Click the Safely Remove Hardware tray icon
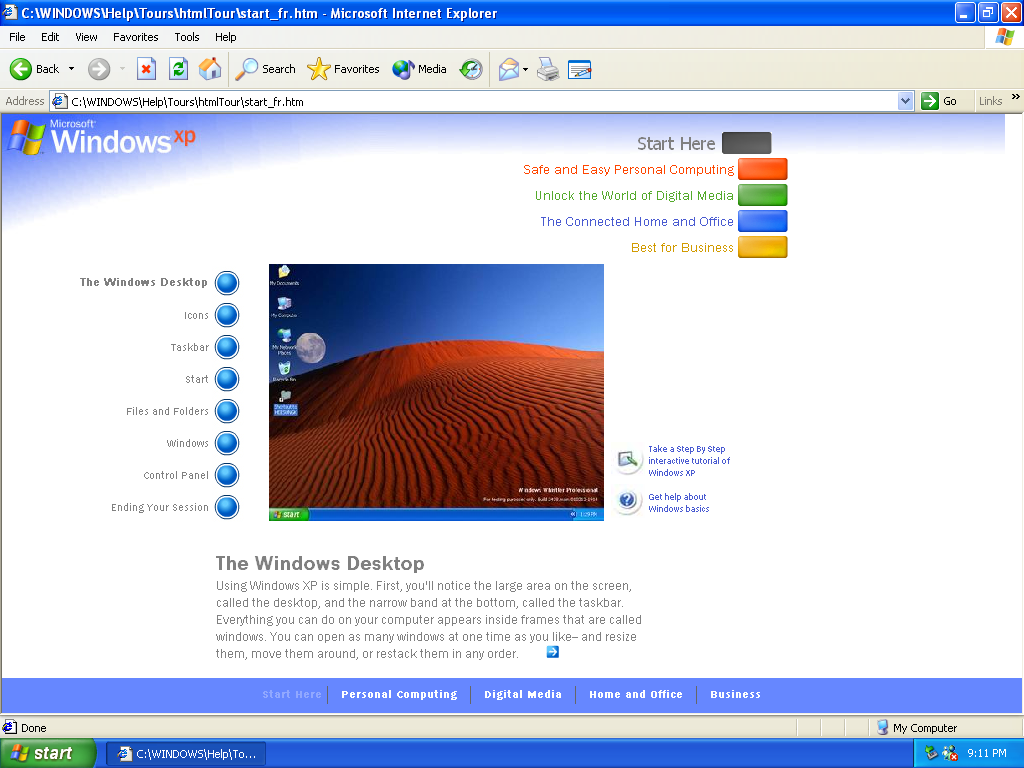1024x768 pixels. [931, 753]
